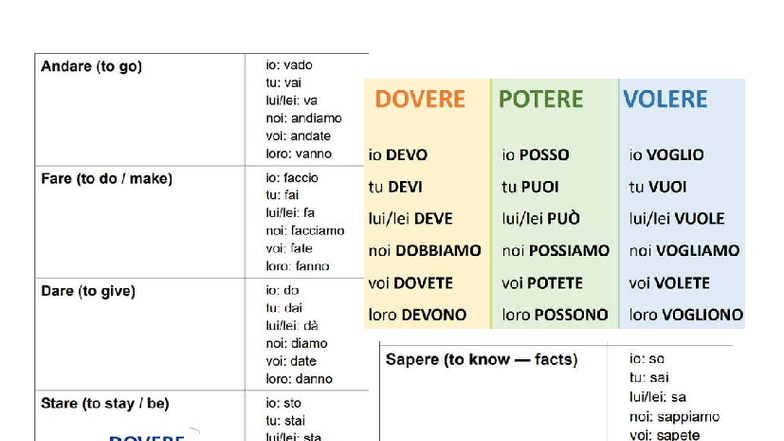
Task: Select 'lui/lei: fa' line
Action: pos(290,213)
